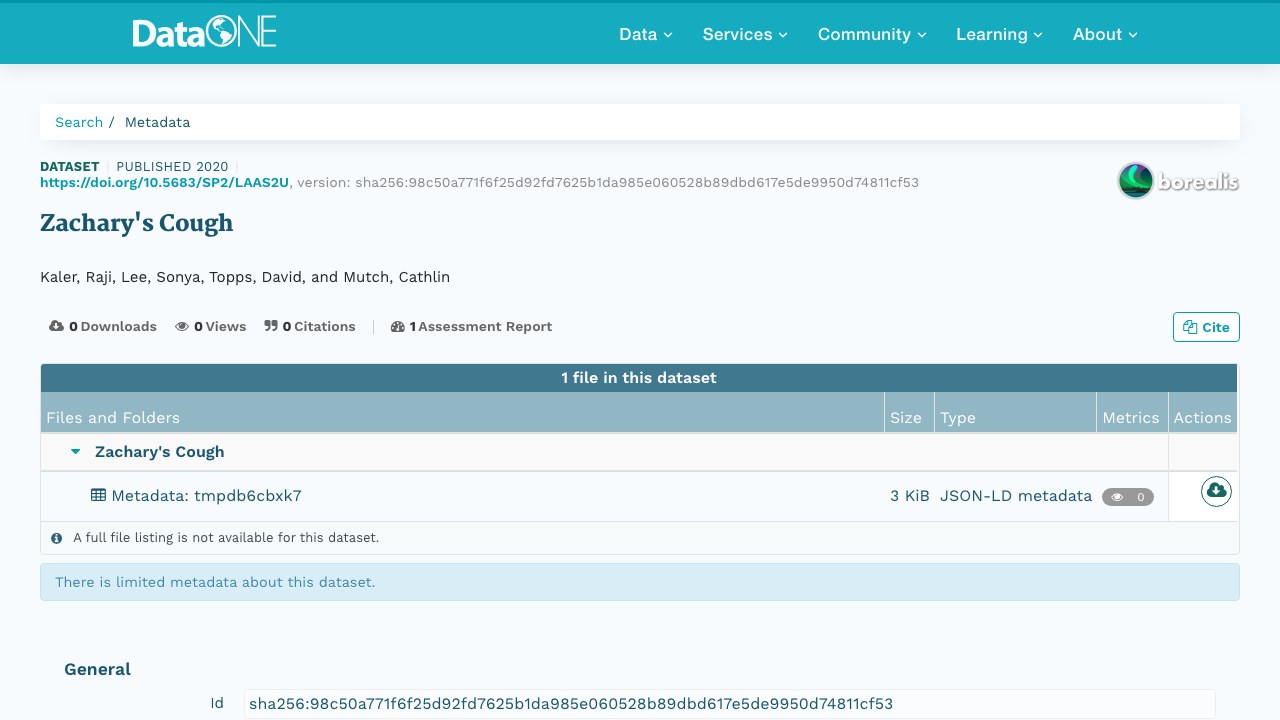Click the authors line Kaler, Raji

tap(245, 277)
